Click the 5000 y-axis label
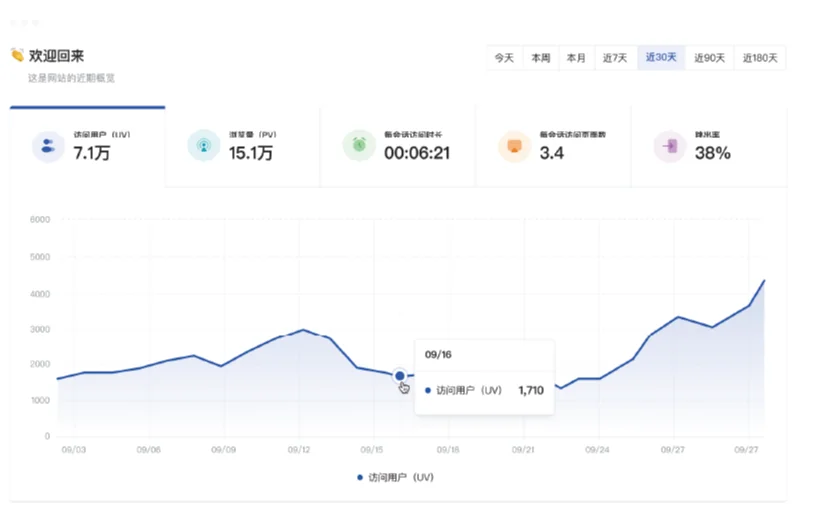 coord(40,257)
